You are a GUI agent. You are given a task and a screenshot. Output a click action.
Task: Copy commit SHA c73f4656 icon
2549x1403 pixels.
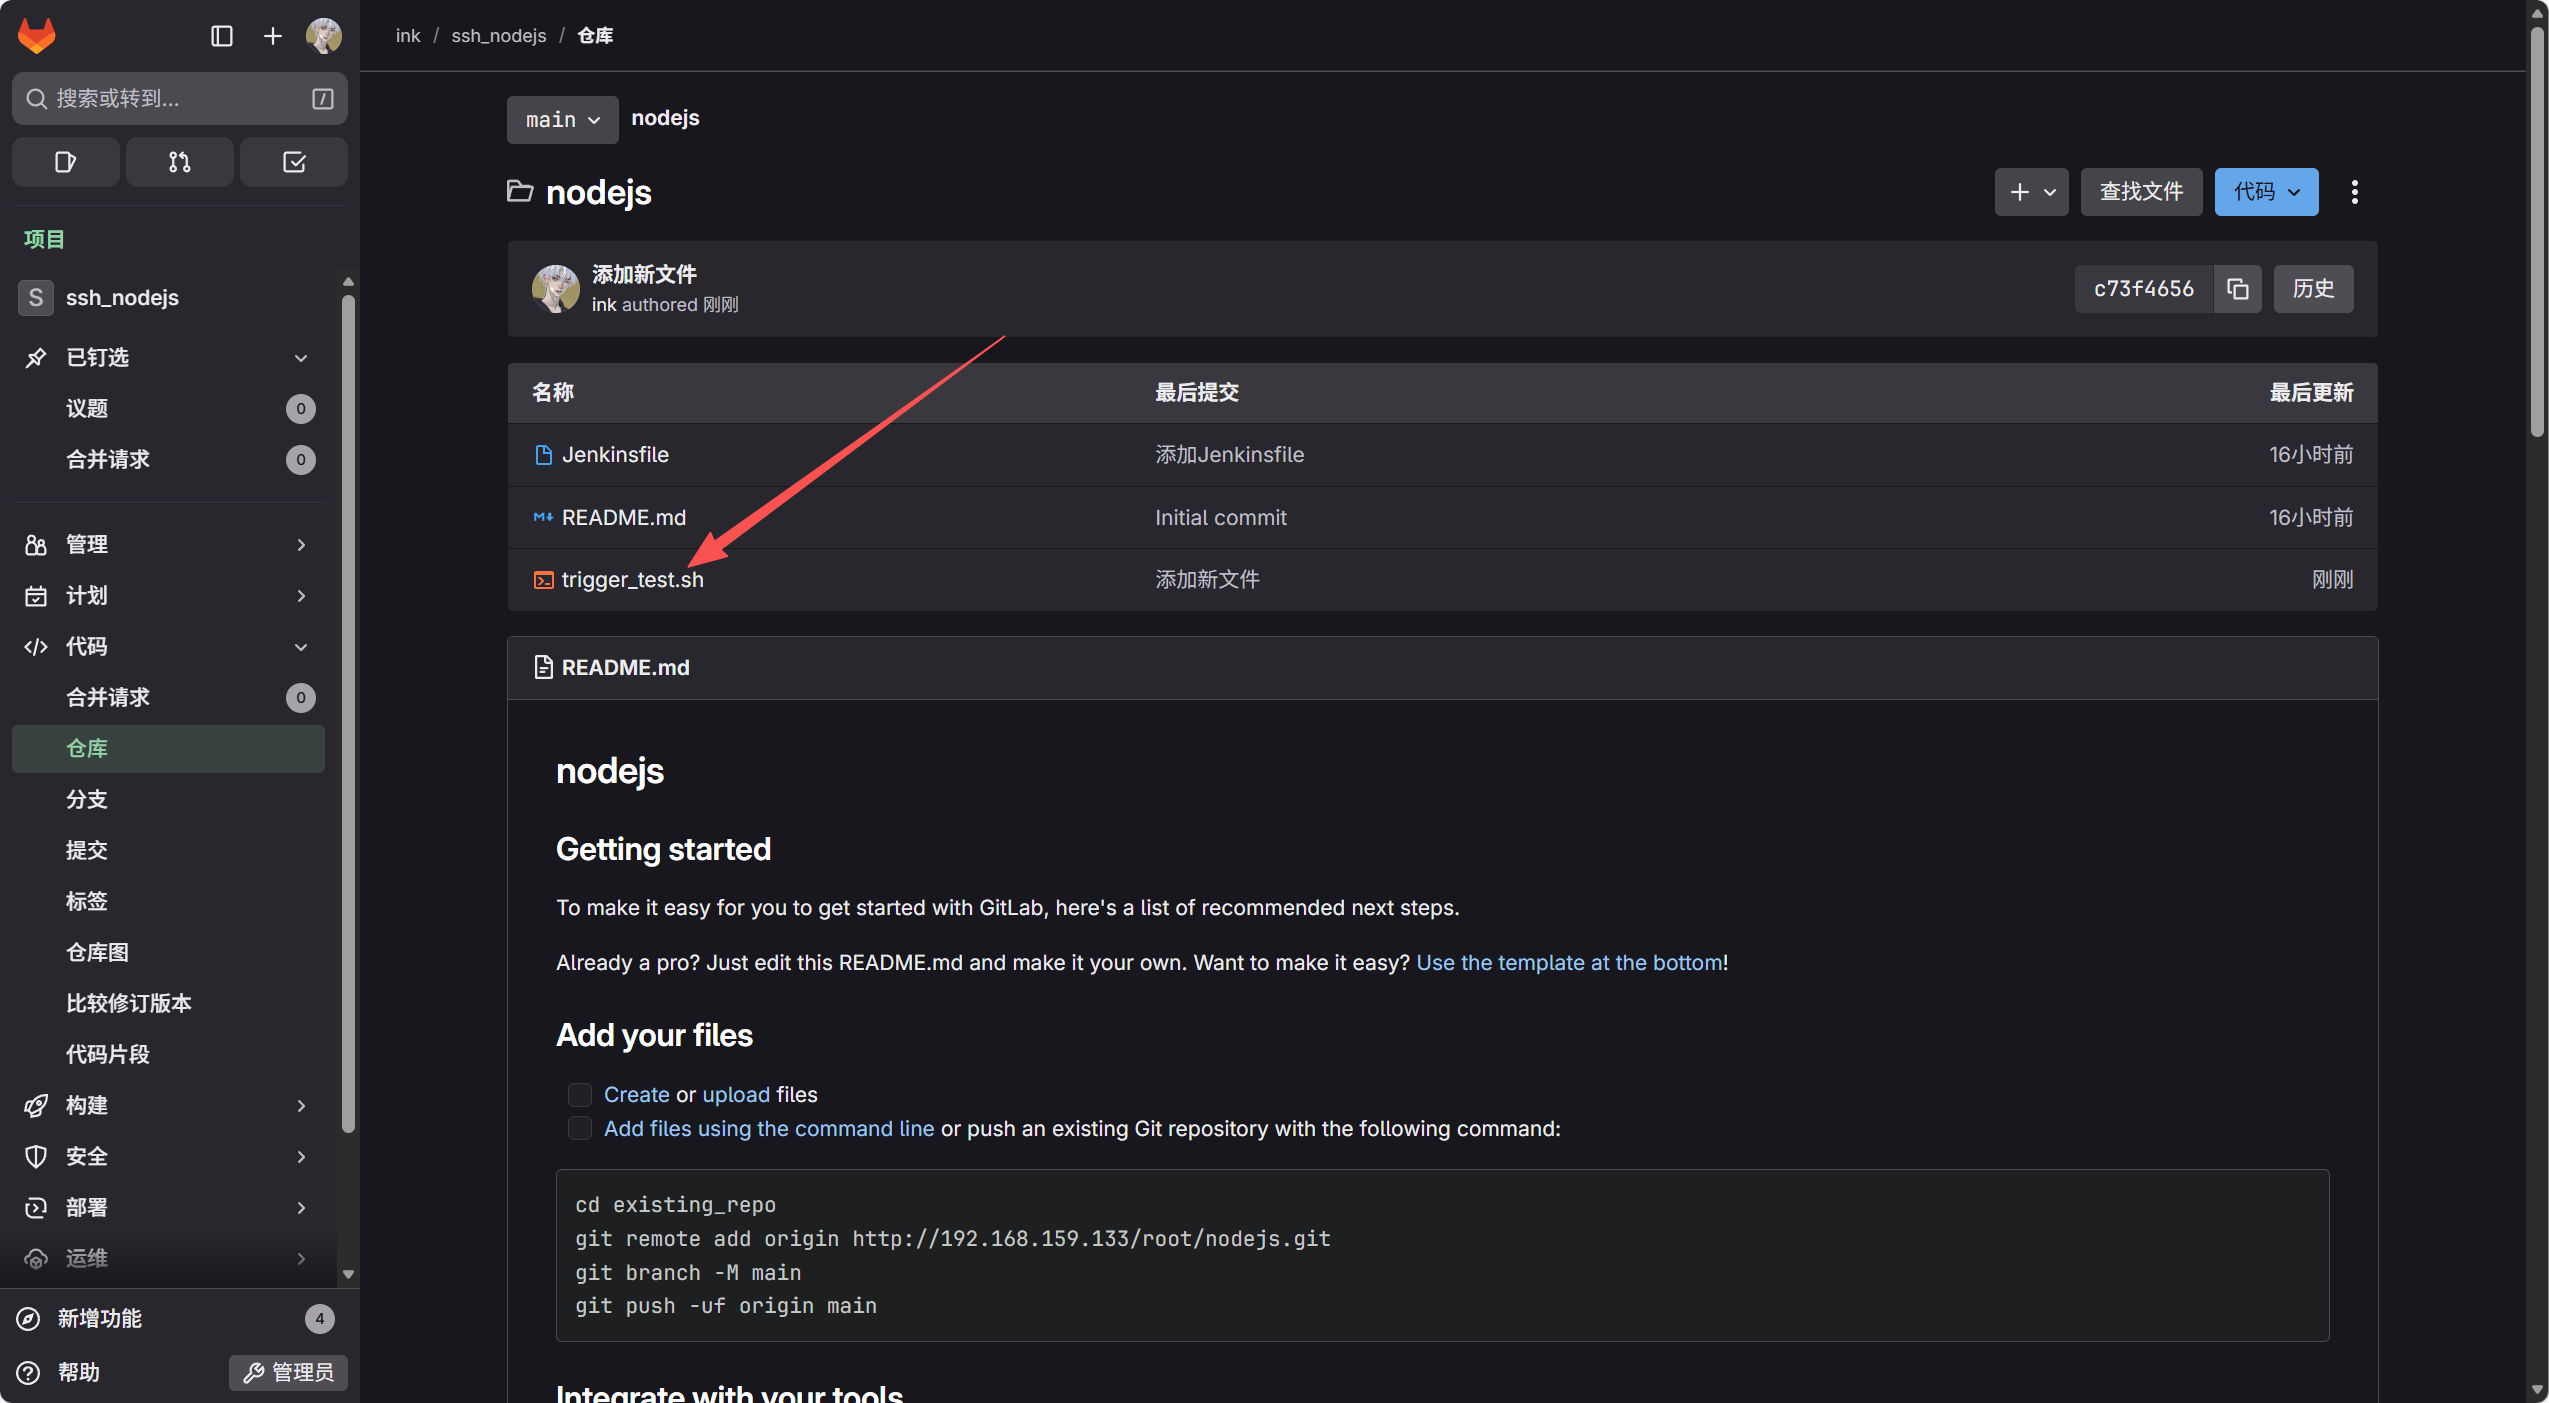2238,289
